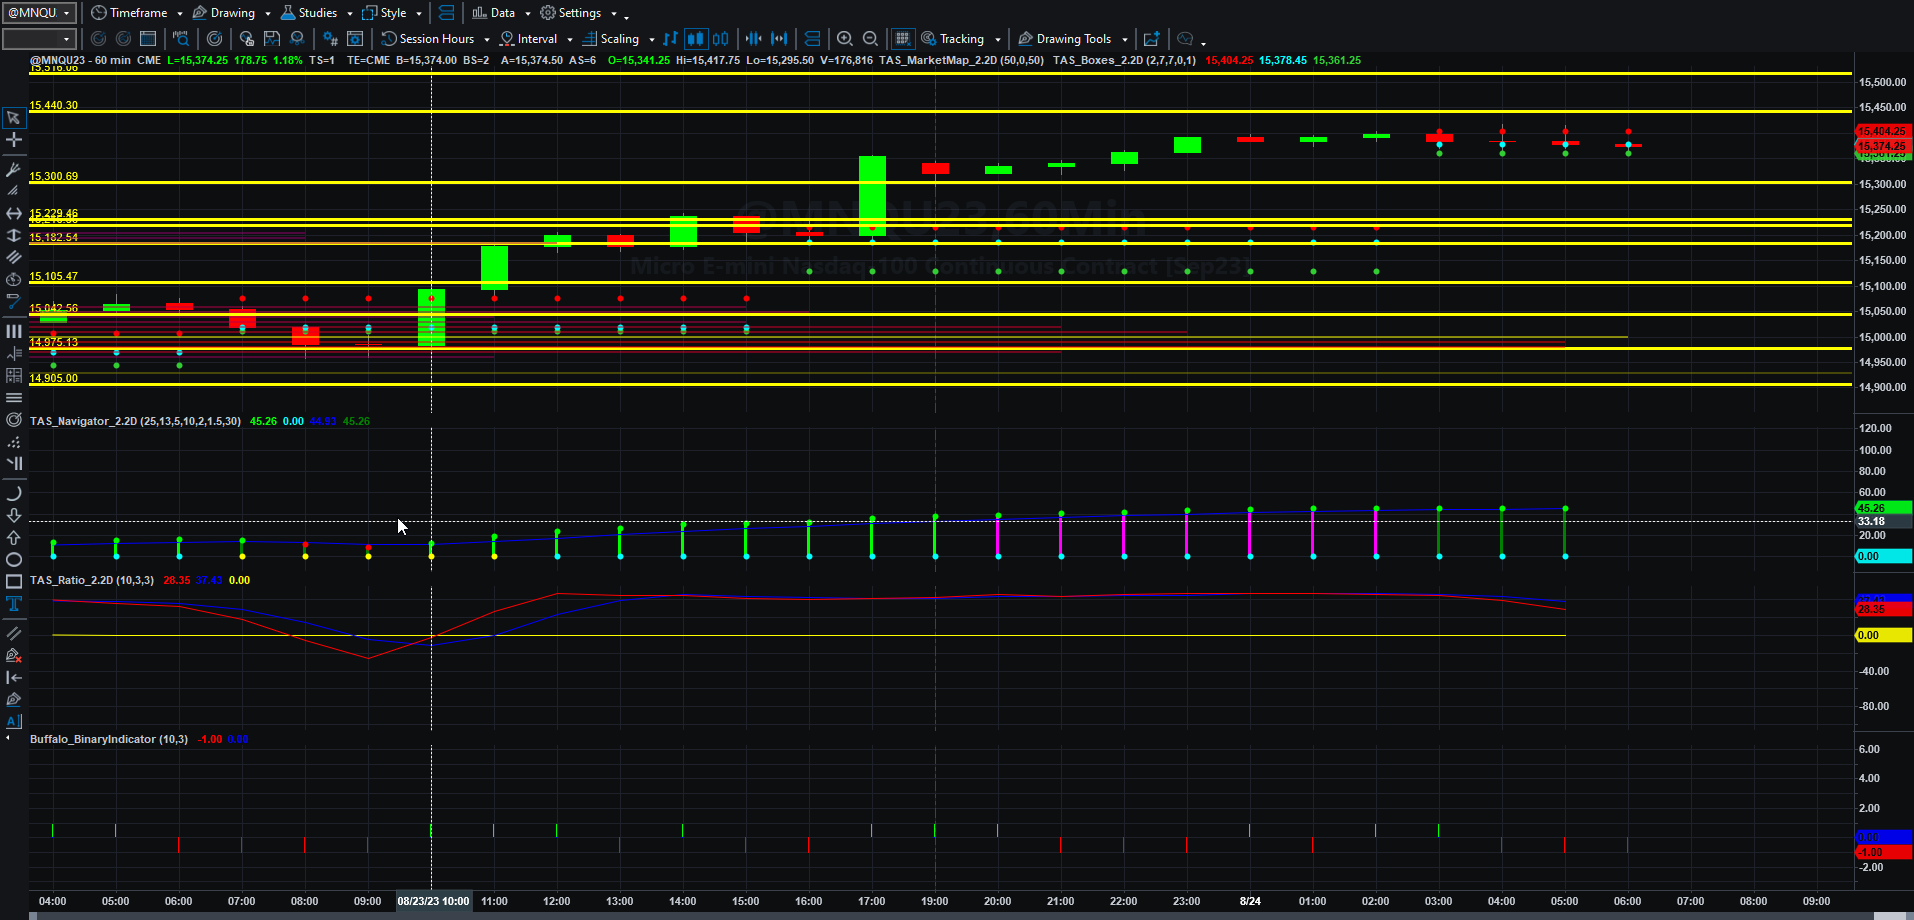
Task: Click the Tracking button
Action: [960, 39]
